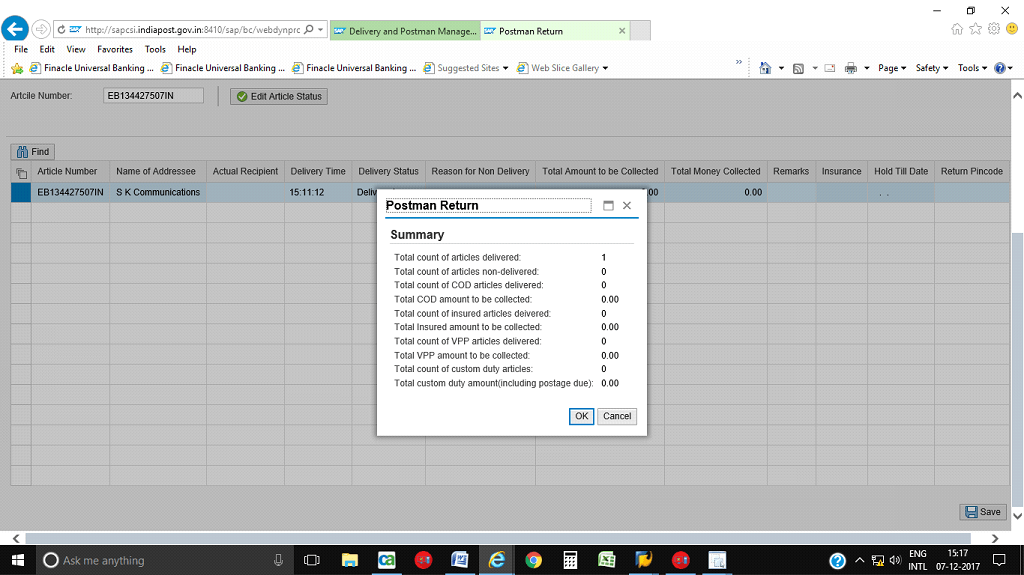Click the Article Number input field
Image resolution: width=1024 pixels, height=575 pixels.
coord(153,96)
